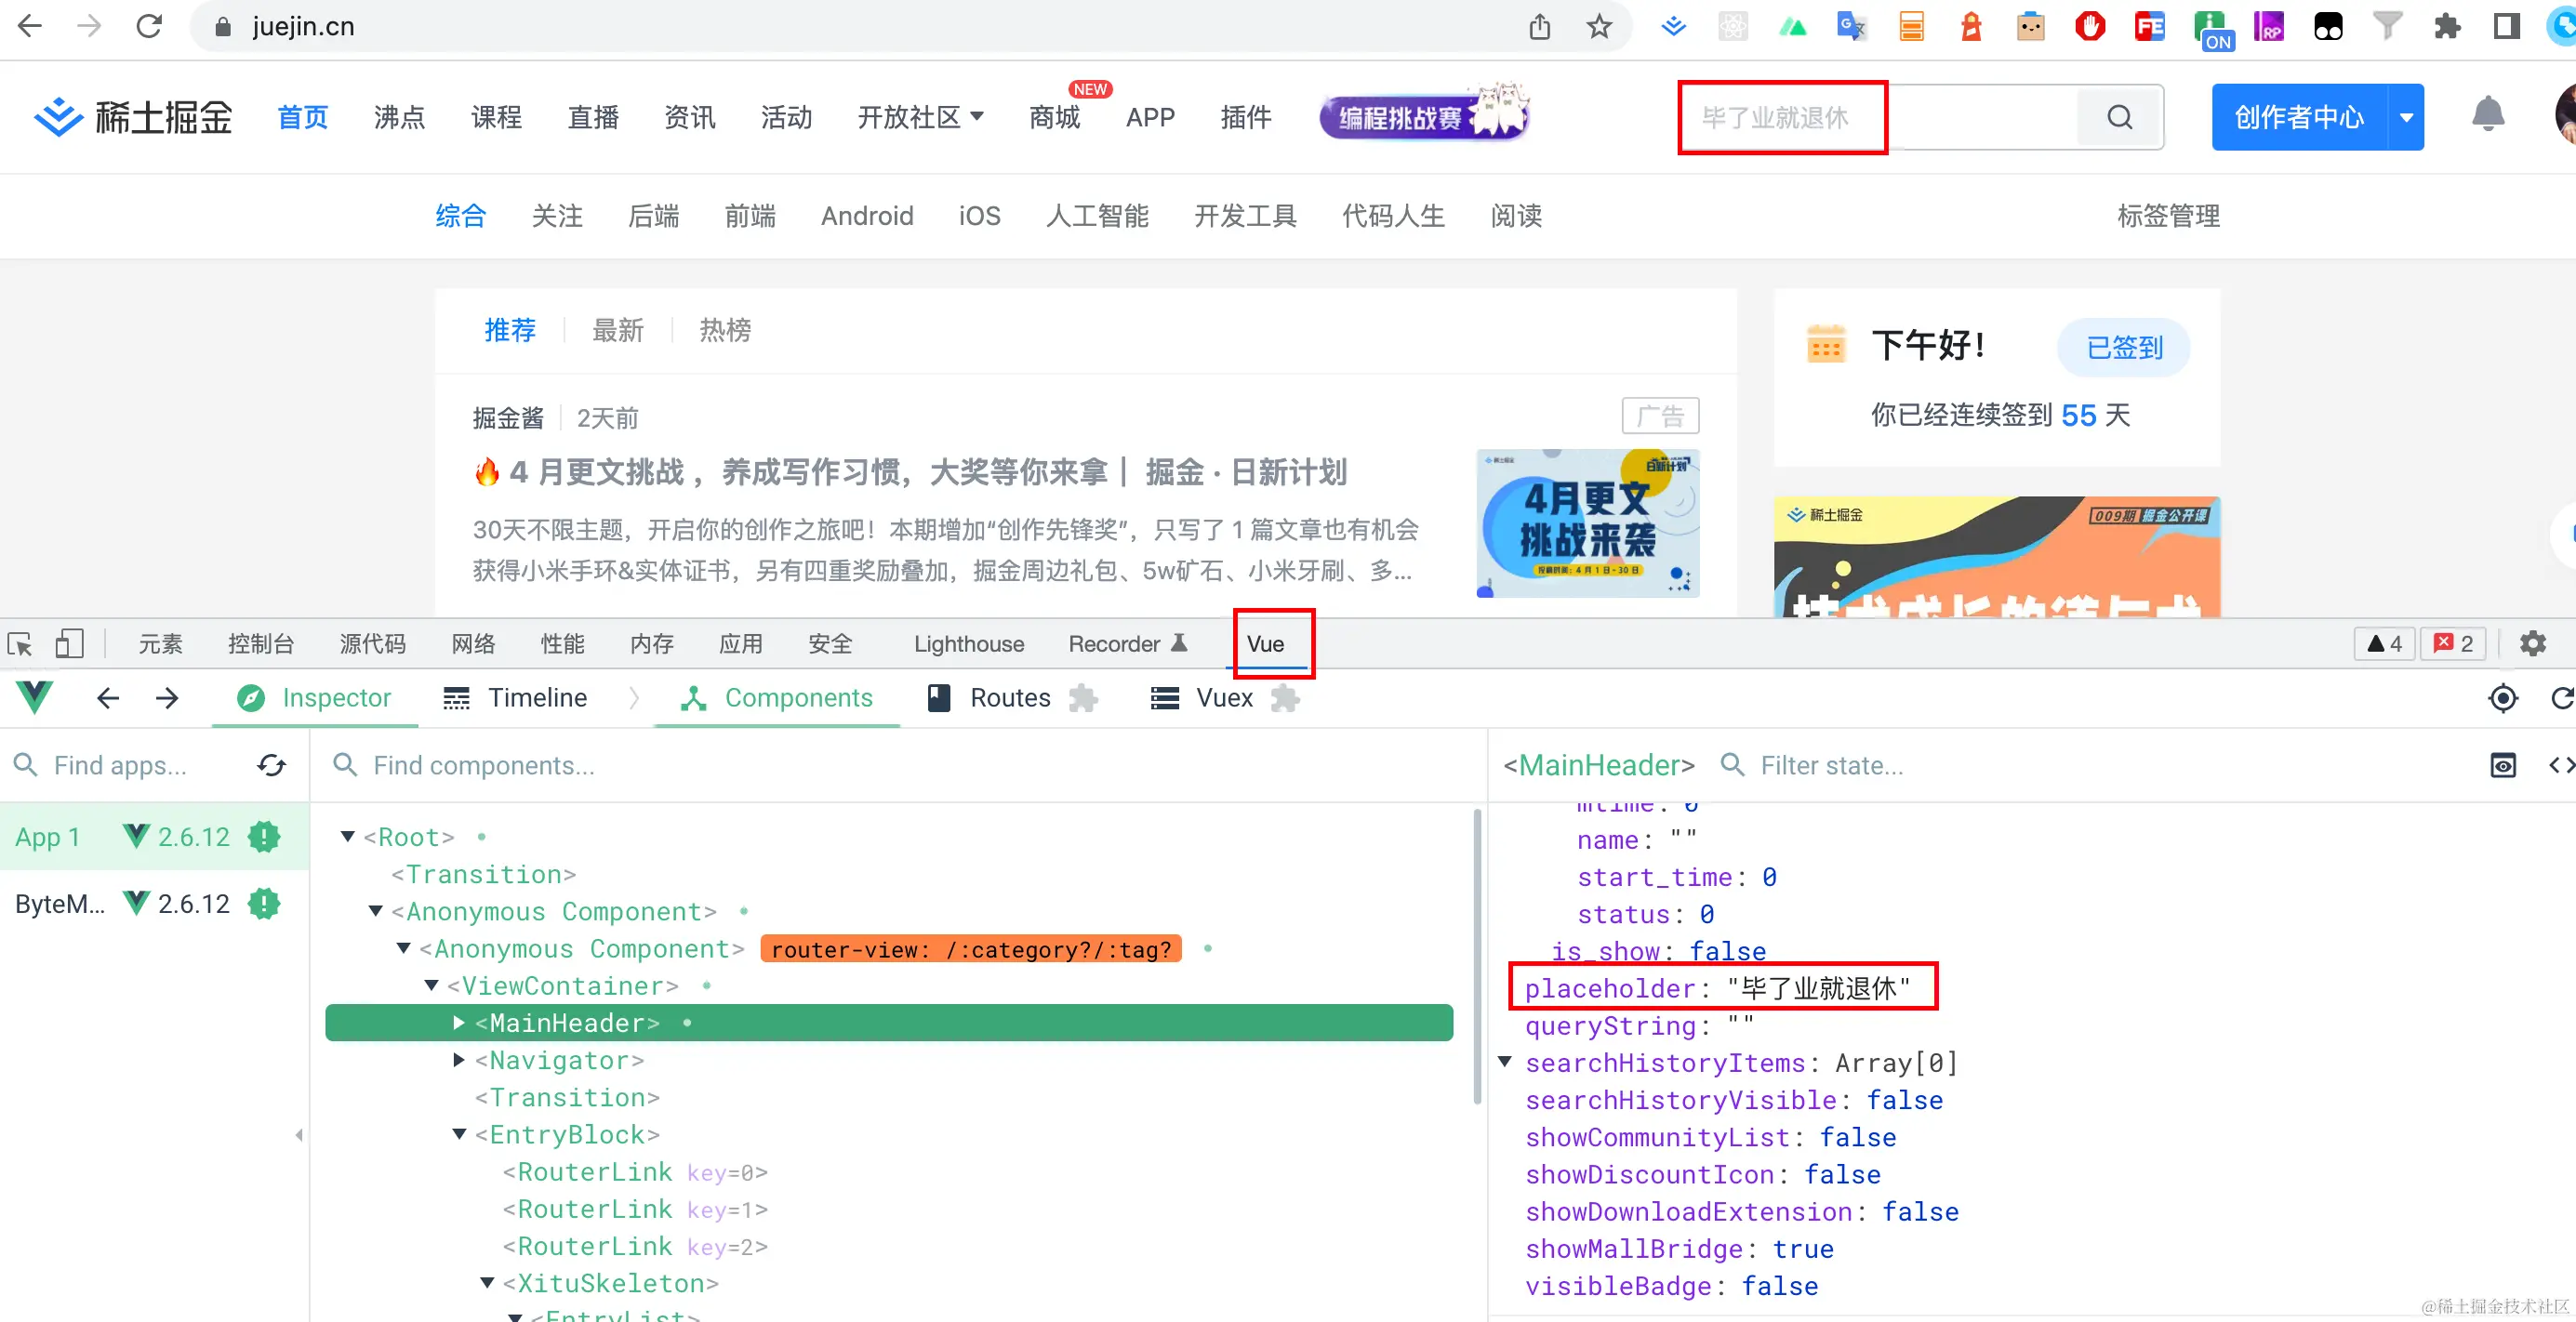Go back in Vue devtools history

[108, 697]
